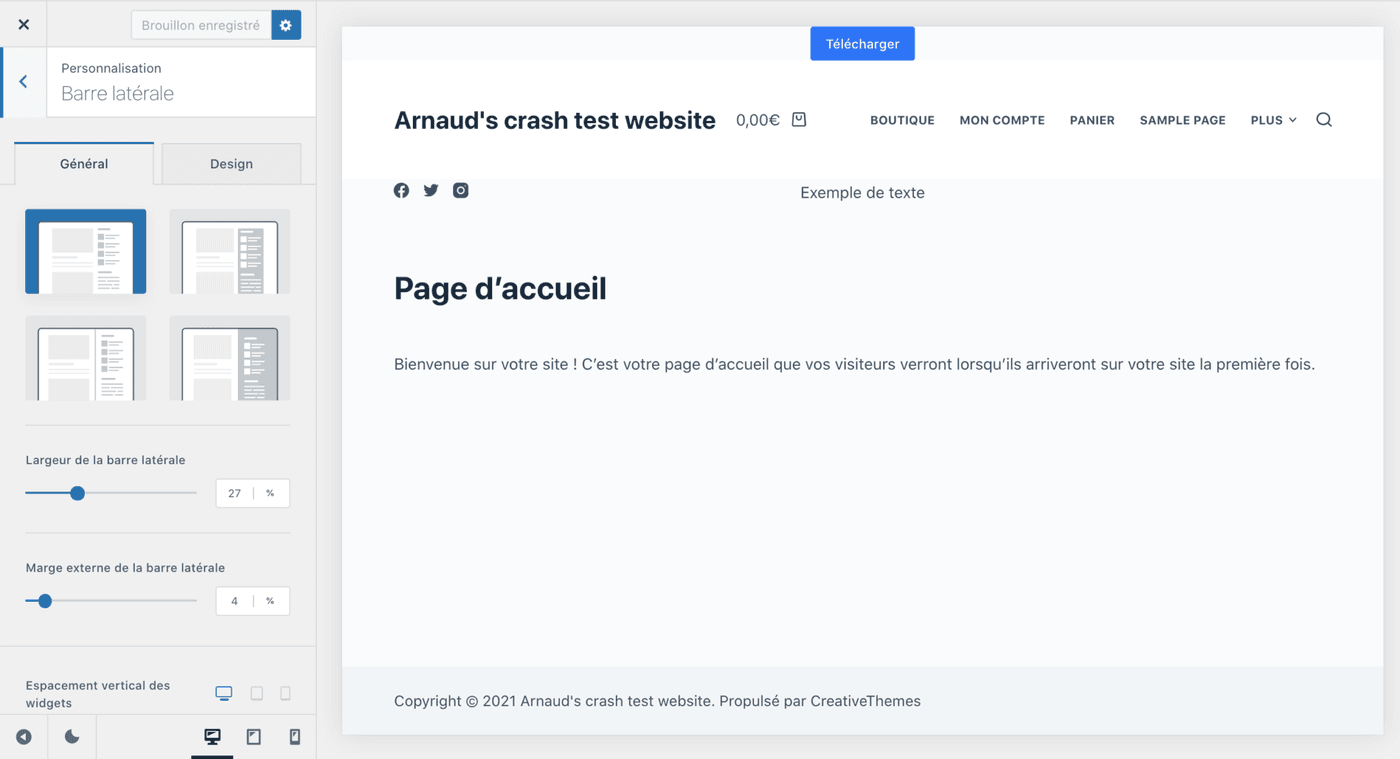Go back from Barre latérale section
This screenshot has width=1400, height=759.
click(x=23, y=82)
